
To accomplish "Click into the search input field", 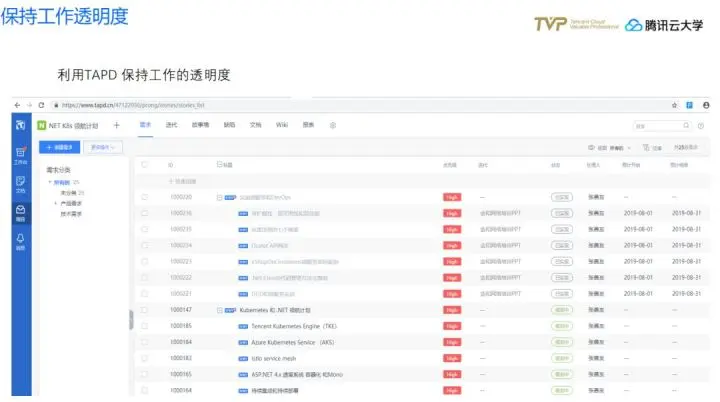I will (658, 125).
